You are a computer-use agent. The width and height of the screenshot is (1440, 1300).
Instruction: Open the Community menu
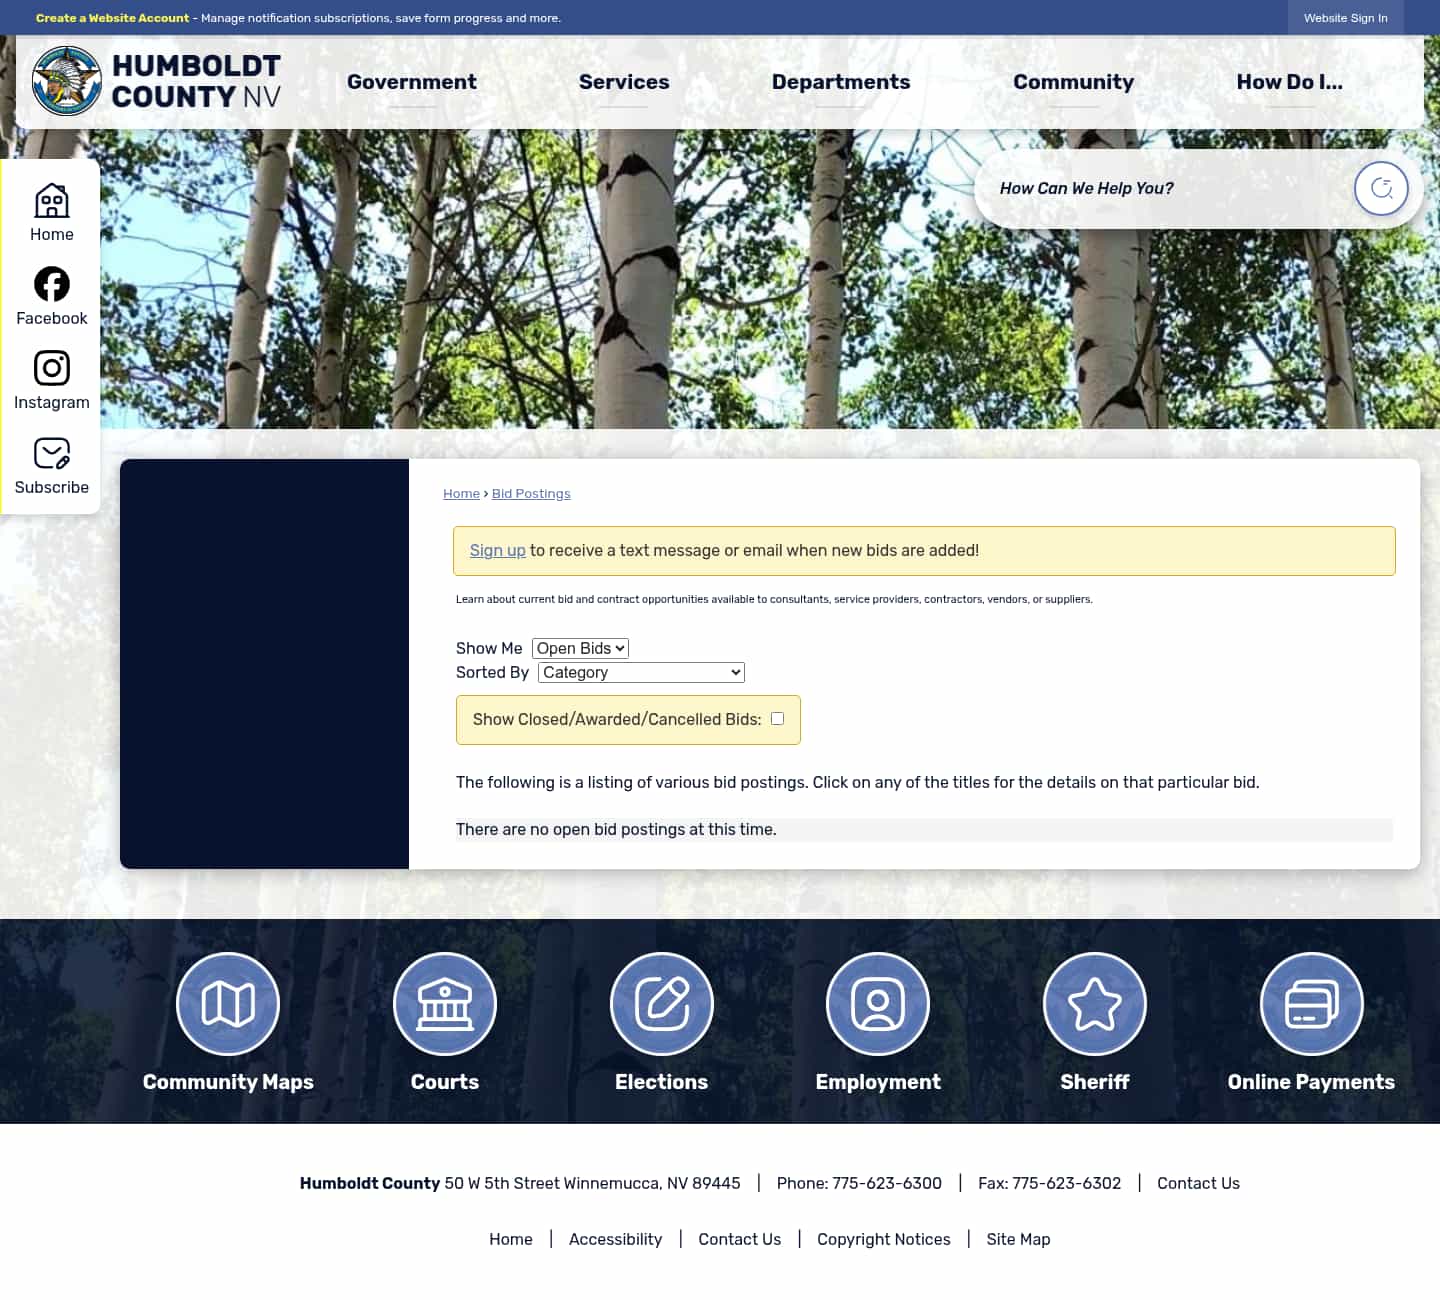pos(1074,82)
